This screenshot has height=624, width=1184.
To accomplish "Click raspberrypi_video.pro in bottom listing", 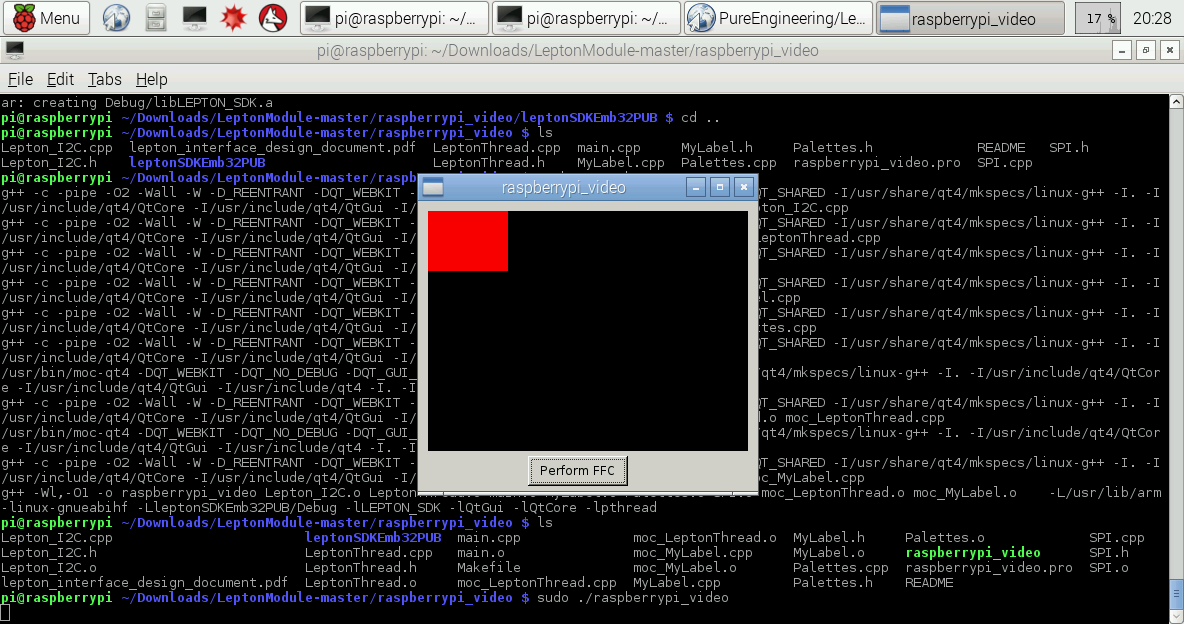I will (988, 567).
